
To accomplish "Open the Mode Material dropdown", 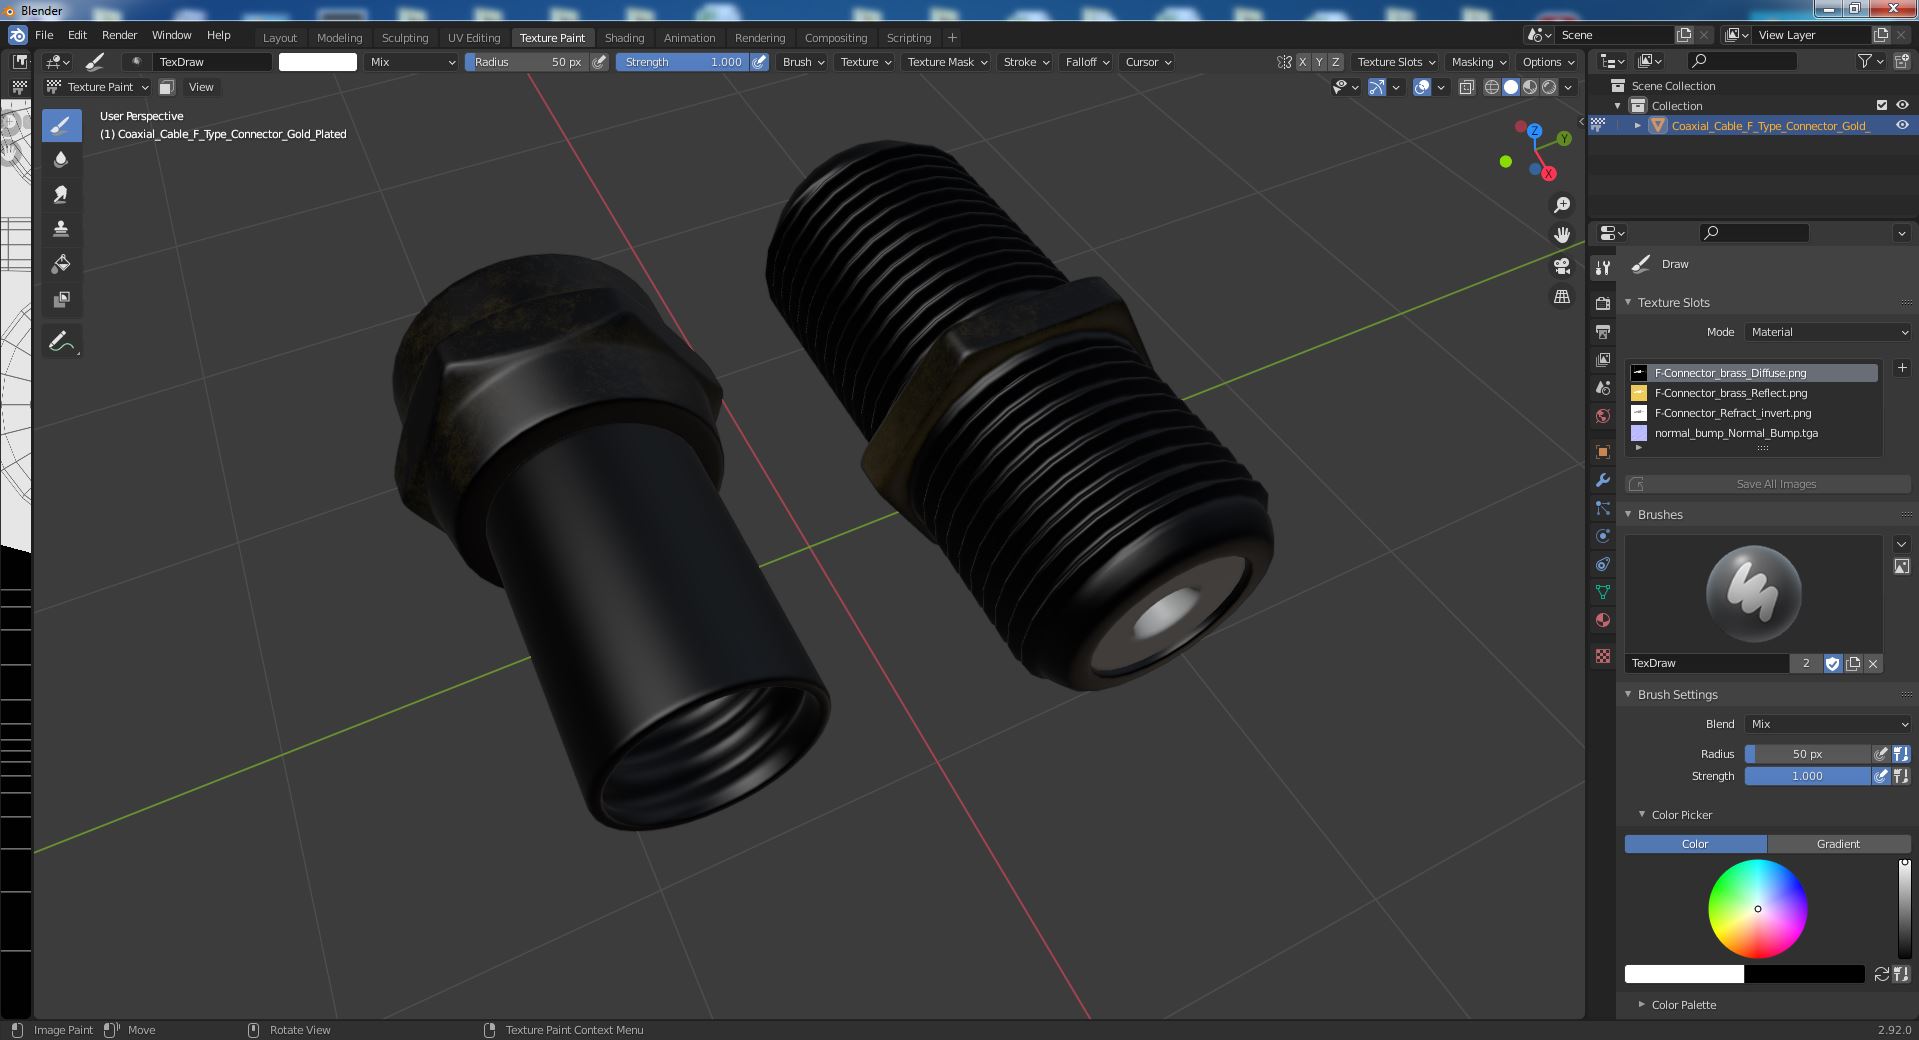I will click(1828, 332).
